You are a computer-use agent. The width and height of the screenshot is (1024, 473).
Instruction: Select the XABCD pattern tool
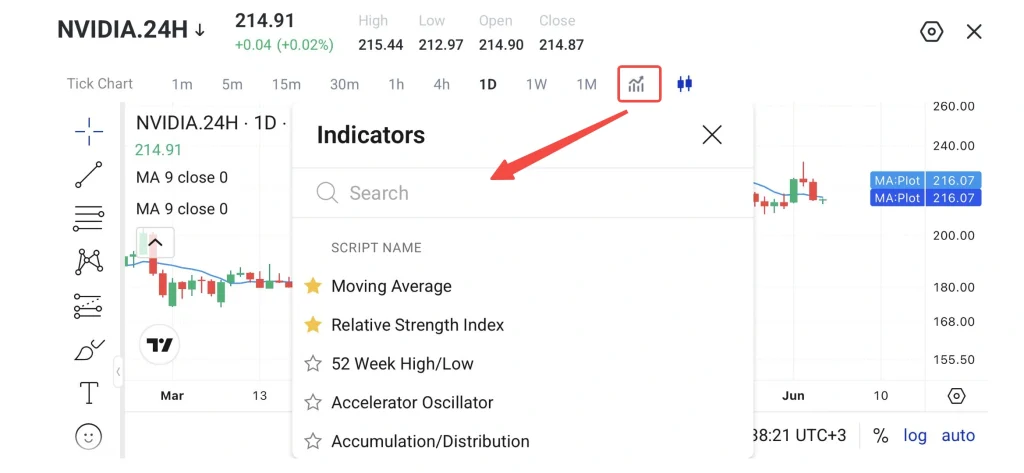coord(88,262)
